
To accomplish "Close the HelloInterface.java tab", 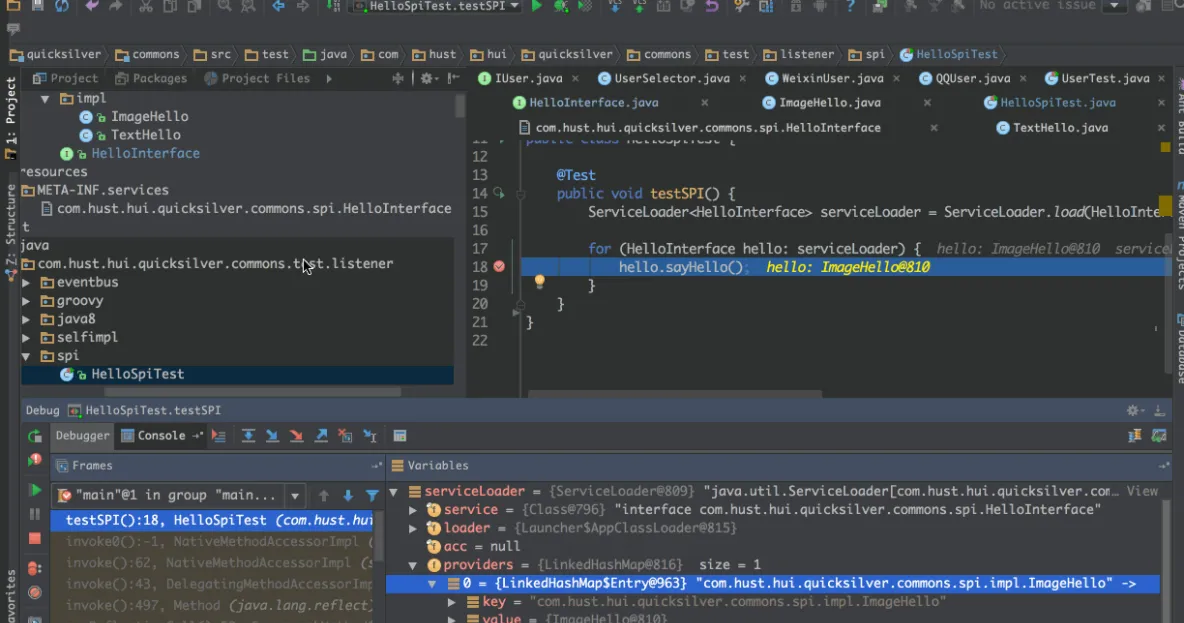I will click(x=705, y=103).
